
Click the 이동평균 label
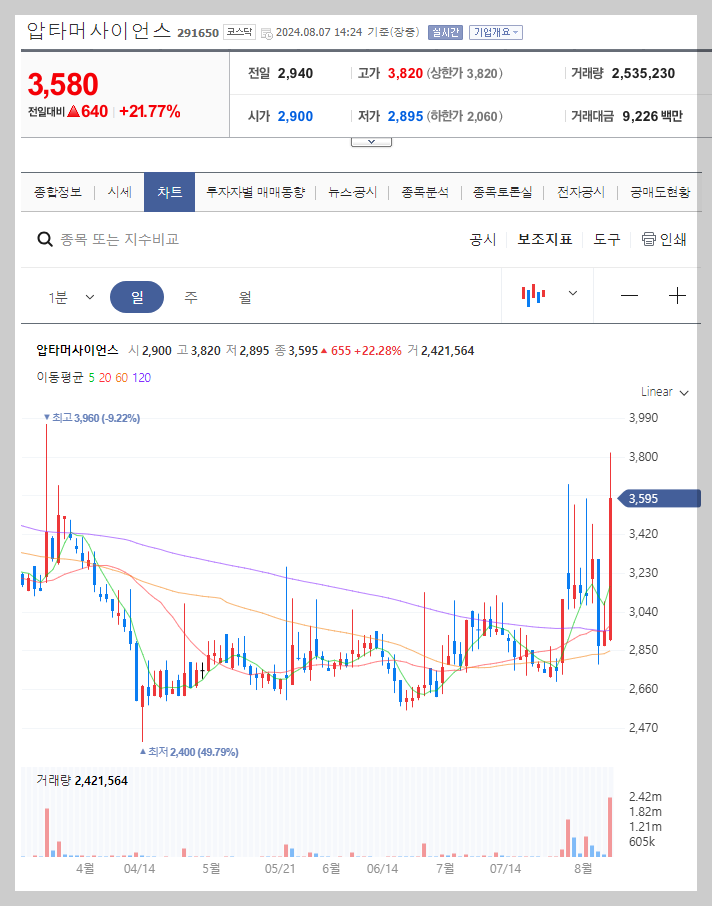click(x=60, y=377)
